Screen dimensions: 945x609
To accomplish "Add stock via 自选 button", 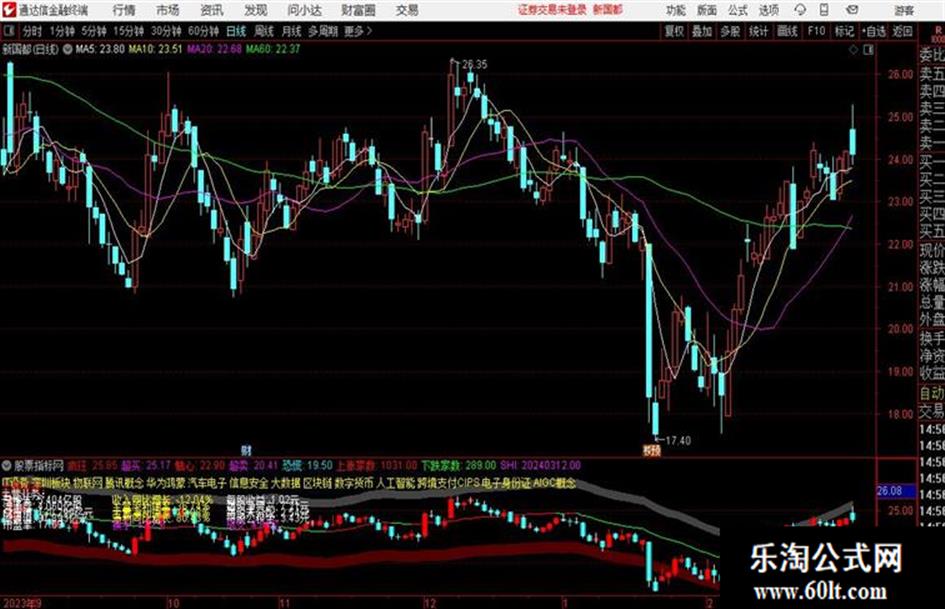I will pos(874,31).
